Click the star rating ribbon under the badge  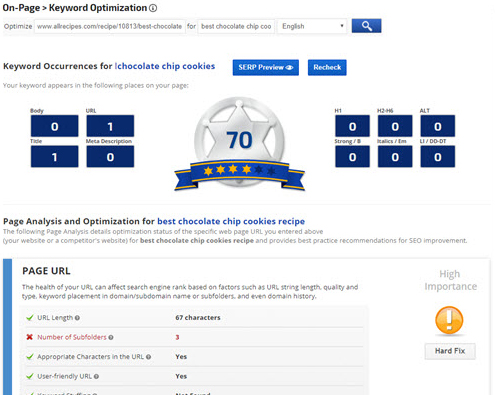pyautogui.click(x=239, y=174)
